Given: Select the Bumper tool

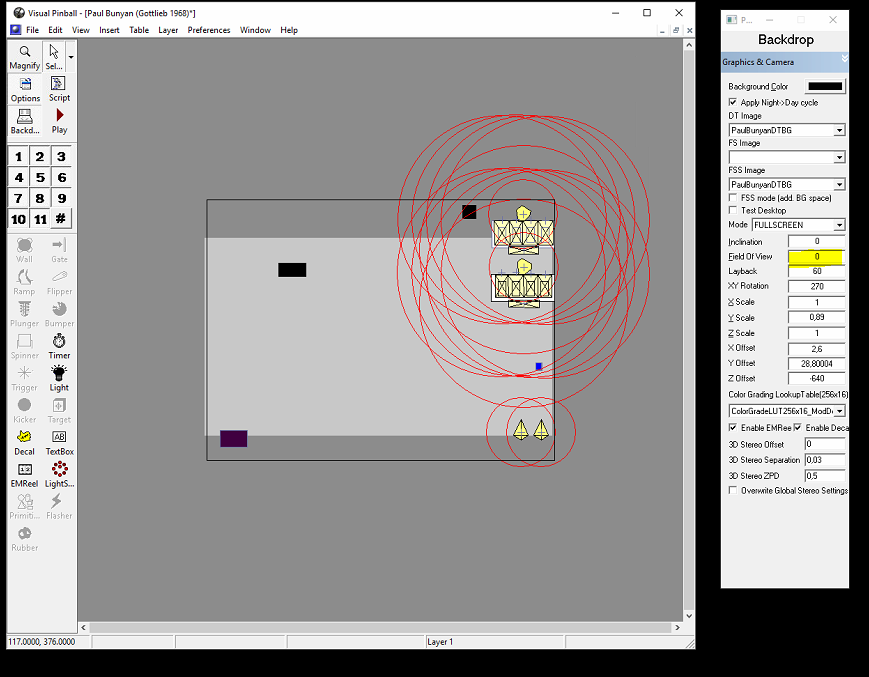Looking at the screenshot, I should (x=59, y=315).
